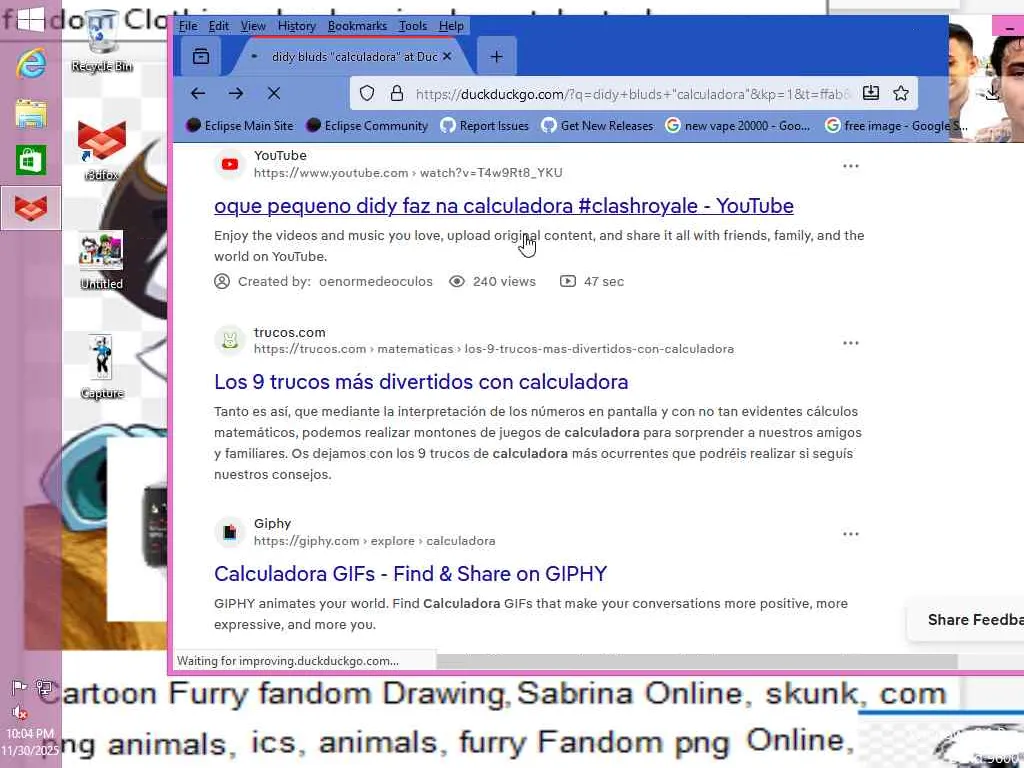Click the horizontal scrollbar at window bottom
The width and height of the screenshot is (1024, 768).
pos(697,661)
